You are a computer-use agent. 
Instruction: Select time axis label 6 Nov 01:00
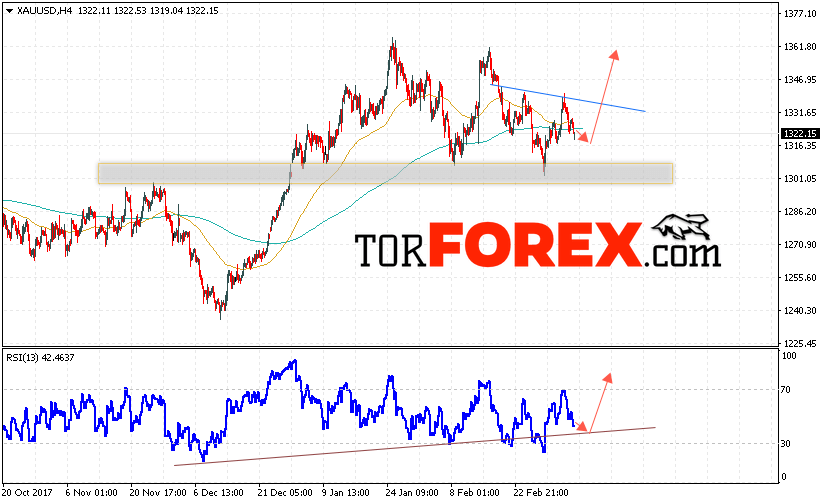click(91, 492)
